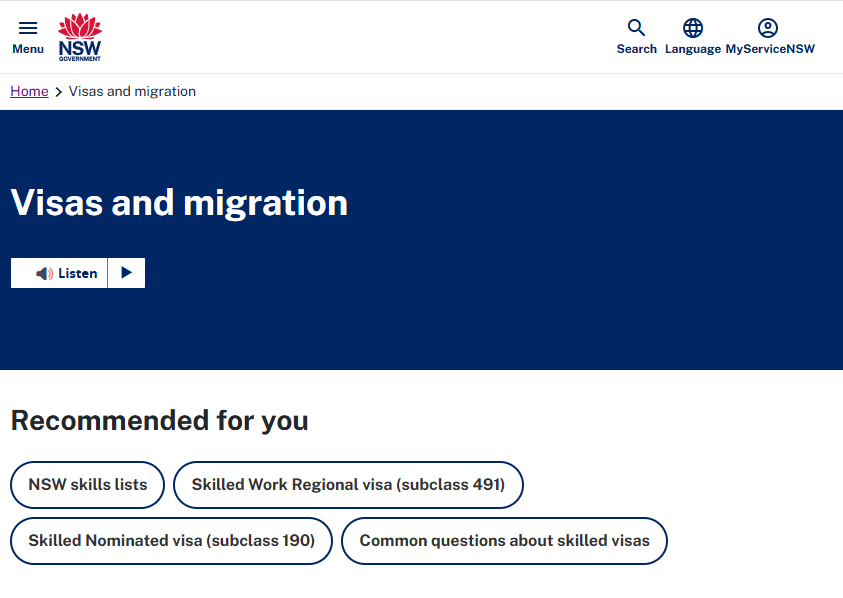843x598 pixels.
Task: Open Skilled Work Regional visa (subclass 491)
Action: click(x=348, y=485)
